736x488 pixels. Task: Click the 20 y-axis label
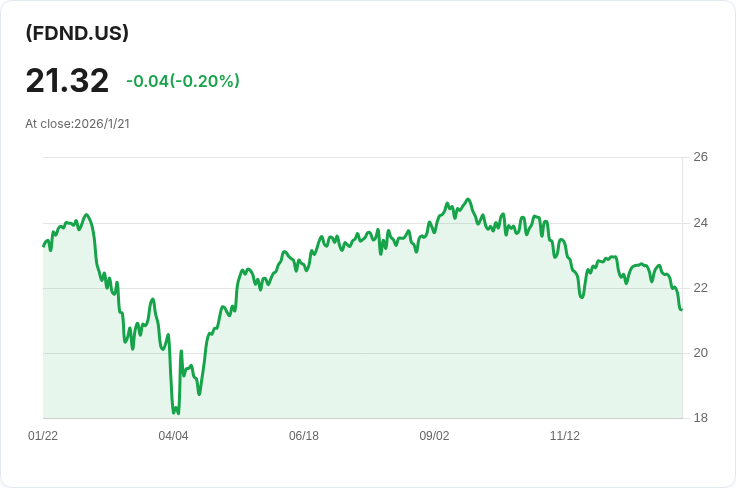coord(700,353)
